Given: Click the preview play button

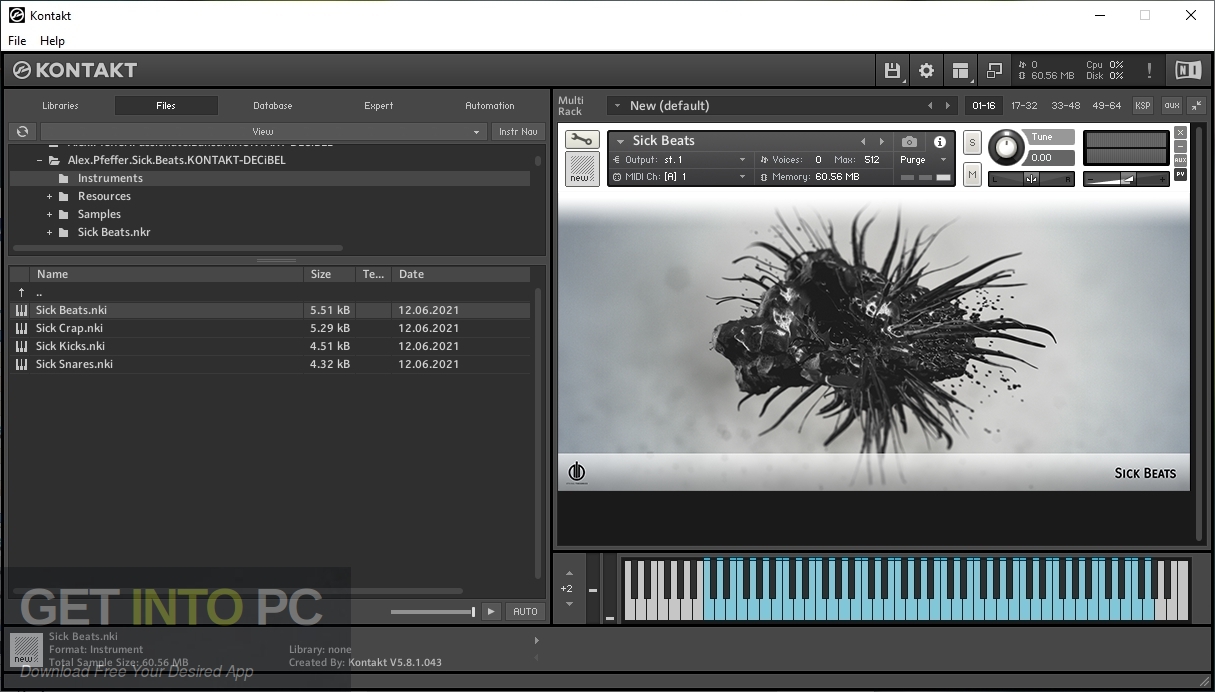Looking at the screenshot, I should pyautogui.click(x=491, y=611).
